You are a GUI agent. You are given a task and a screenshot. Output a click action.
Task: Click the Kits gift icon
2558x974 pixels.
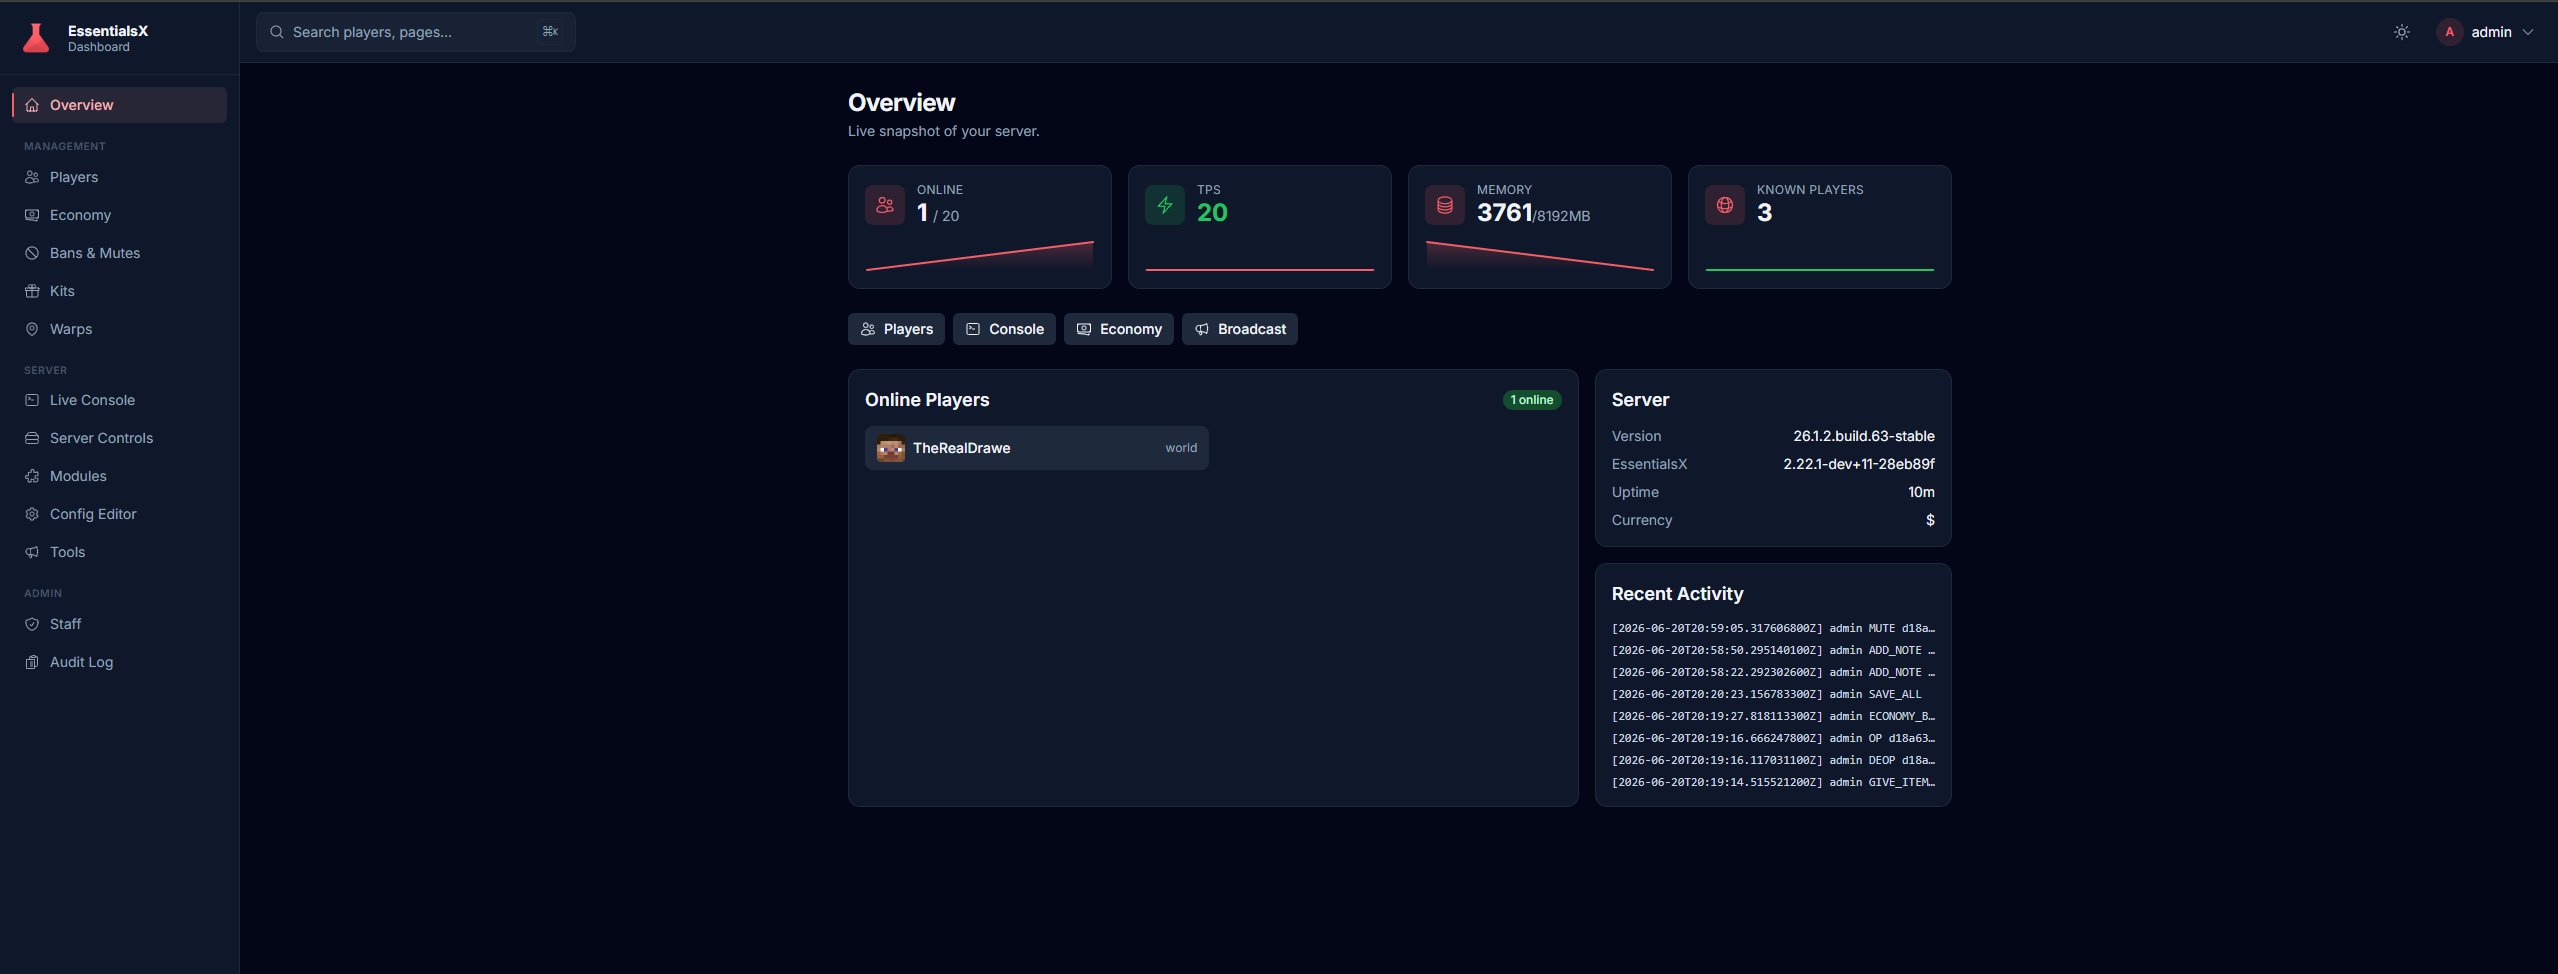[32, 291]
